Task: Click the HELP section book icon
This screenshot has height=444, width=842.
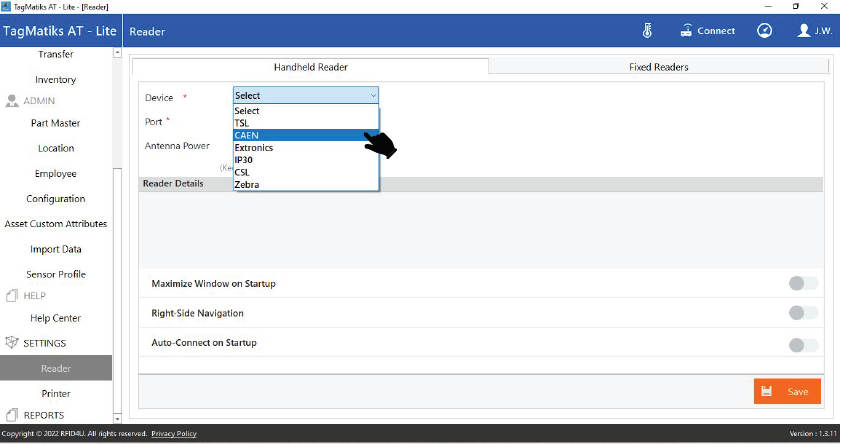Action: click(13, 296)
